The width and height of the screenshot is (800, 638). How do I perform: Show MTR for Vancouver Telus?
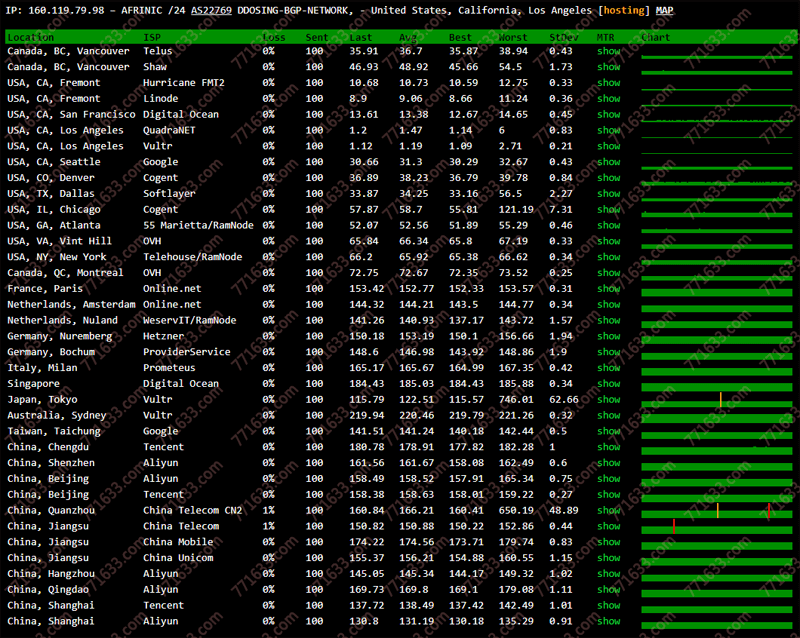tap(609, 51)
